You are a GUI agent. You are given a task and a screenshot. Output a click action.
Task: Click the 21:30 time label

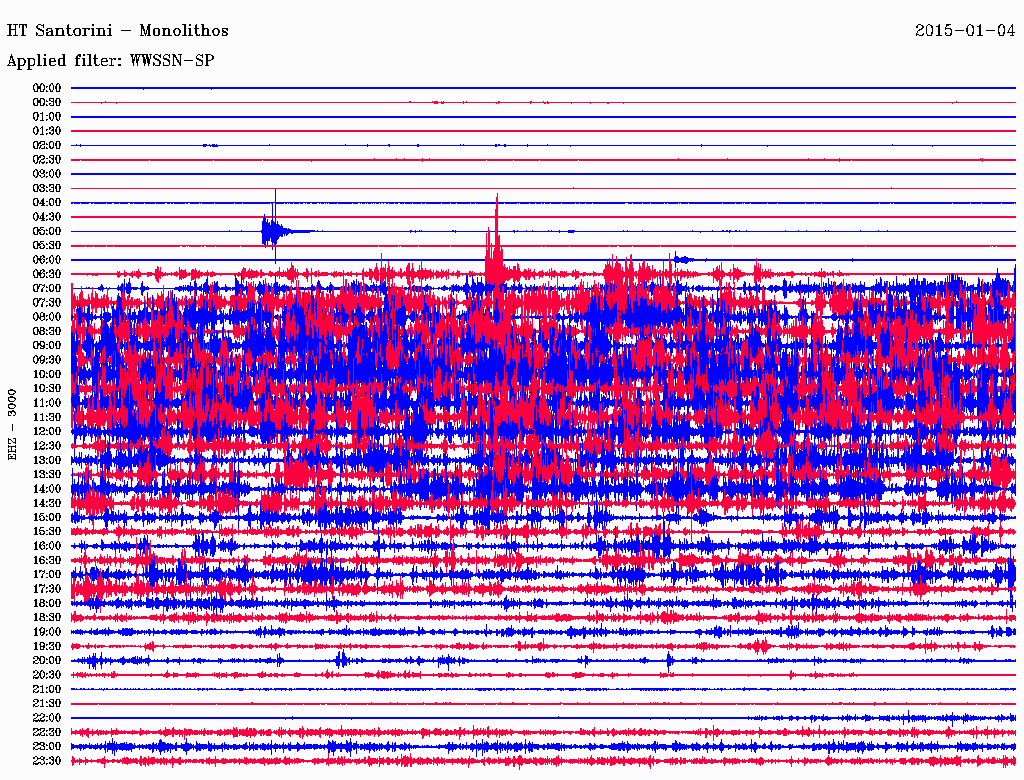point(46,704)
